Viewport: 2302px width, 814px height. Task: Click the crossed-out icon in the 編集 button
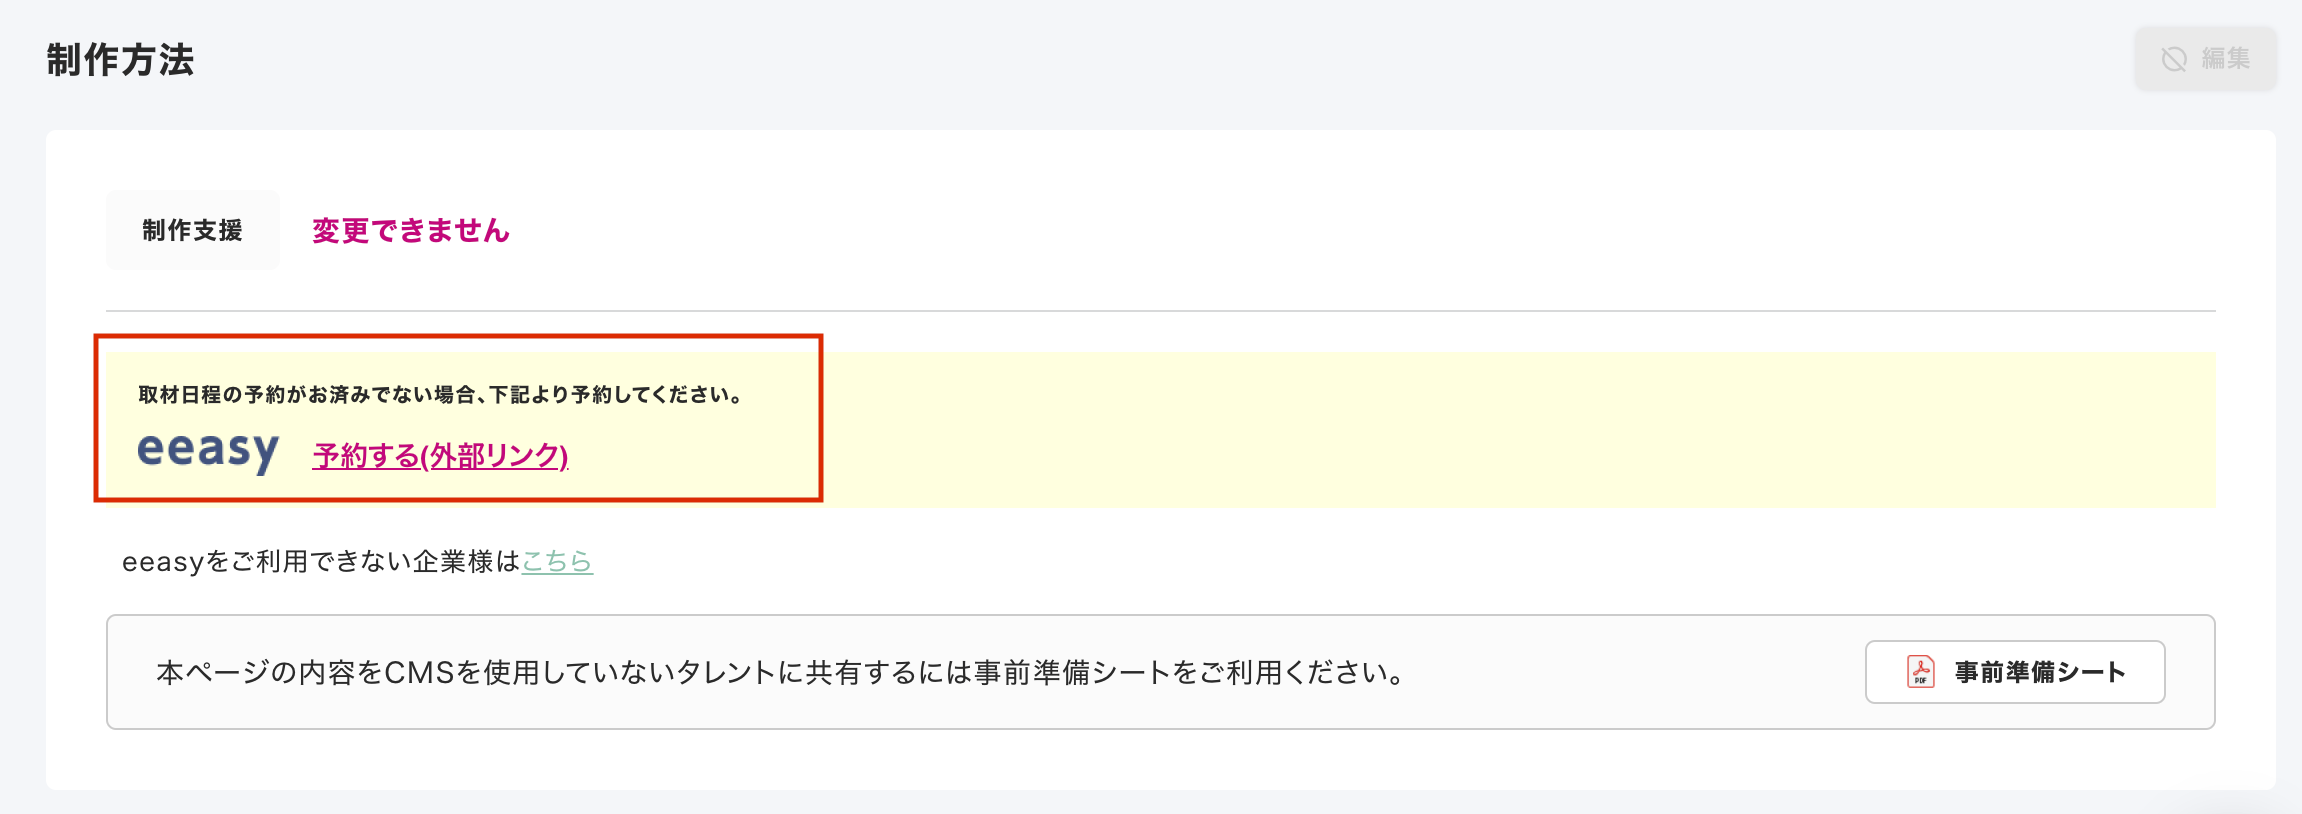[2173, 59]
